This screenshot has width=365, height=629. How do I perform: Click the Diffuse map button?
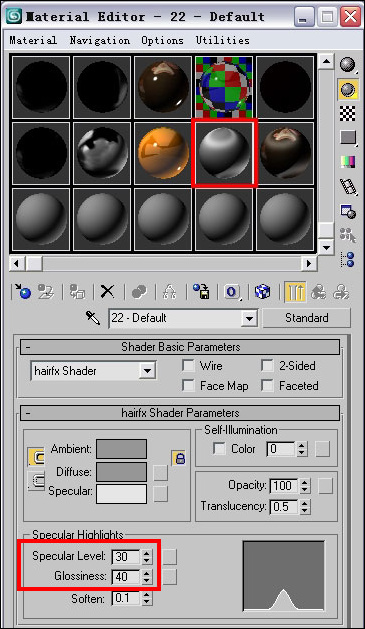[x=160, y=473]
